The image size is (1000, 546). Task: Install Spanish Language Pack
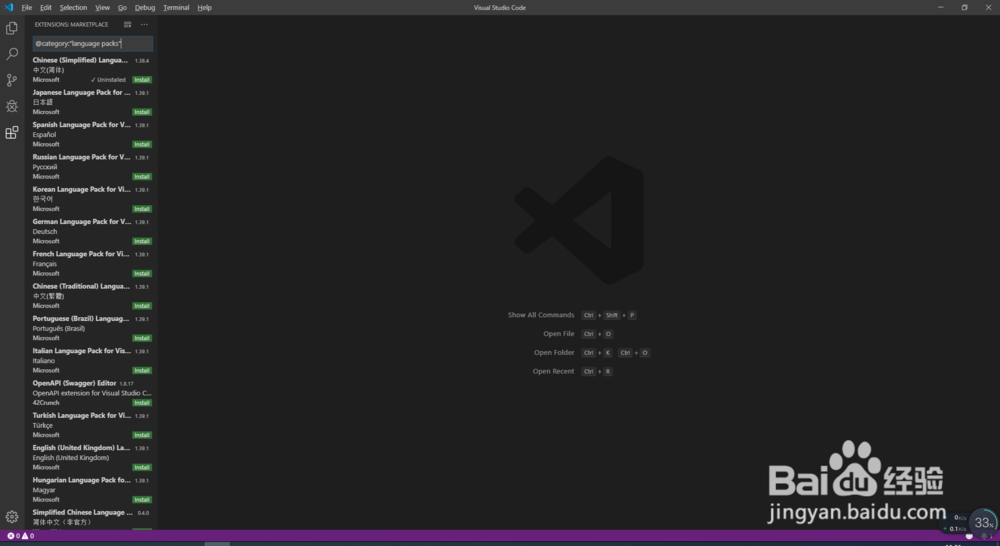point(142,144)
